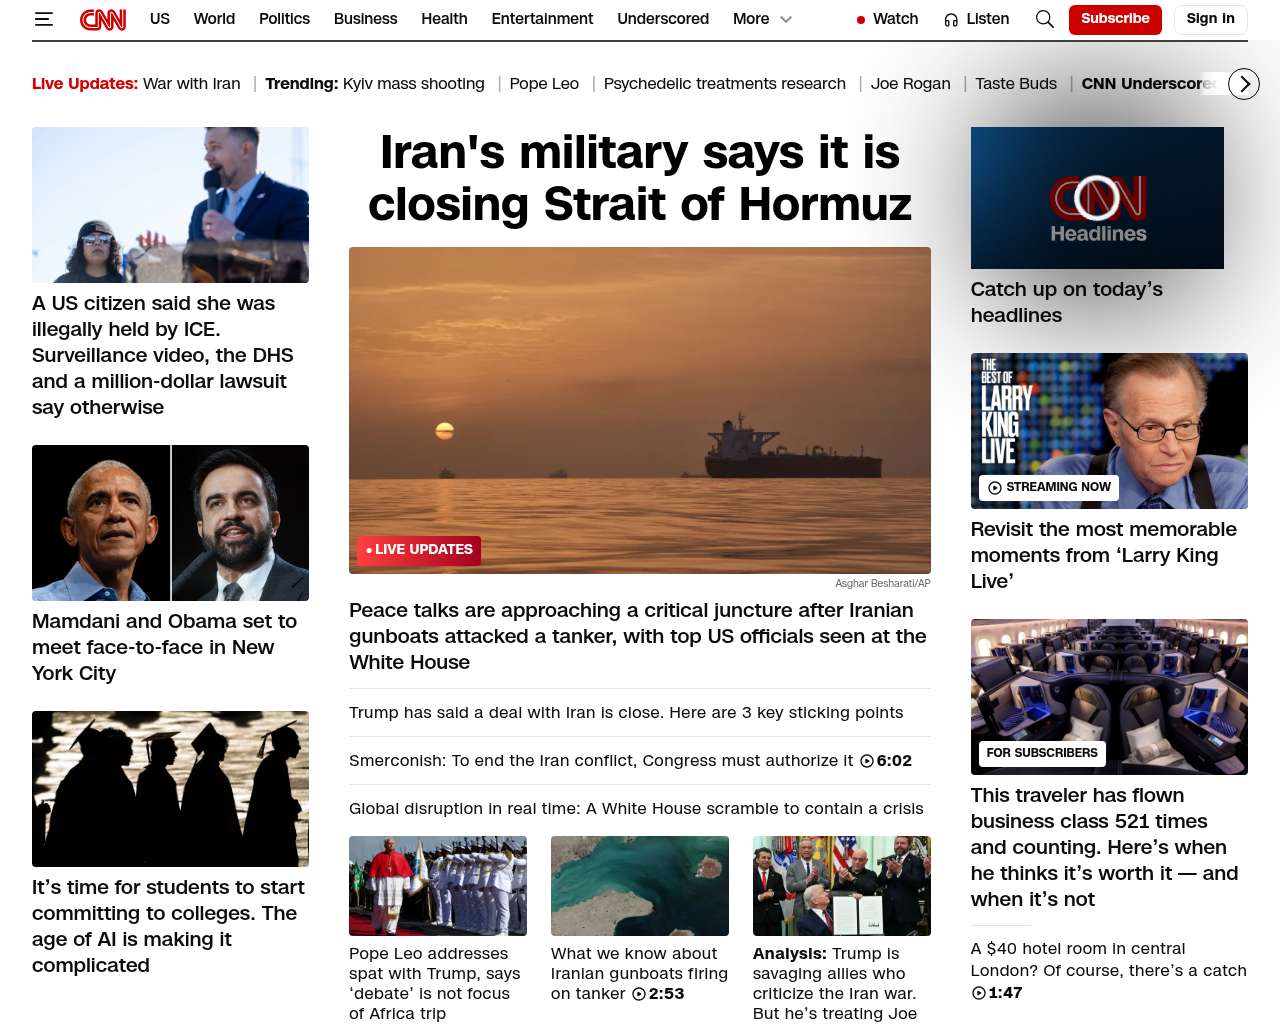Open the search magnifier icon
This screenshot has width=1280, height=1024.
(1044, 19)
